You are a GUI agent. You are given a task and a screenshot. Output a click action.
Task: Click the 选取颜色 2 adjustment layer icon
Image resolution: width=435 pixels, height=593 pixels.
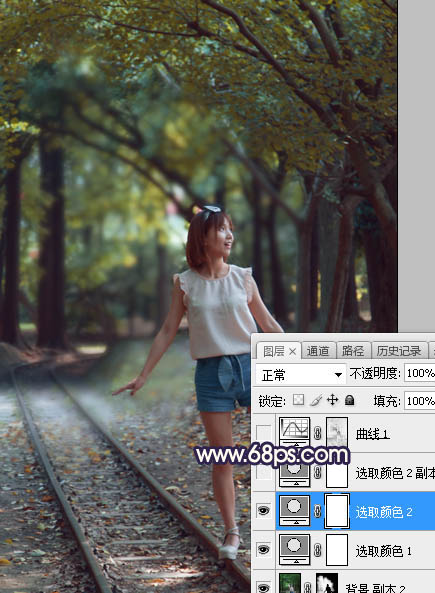[295, 511]
